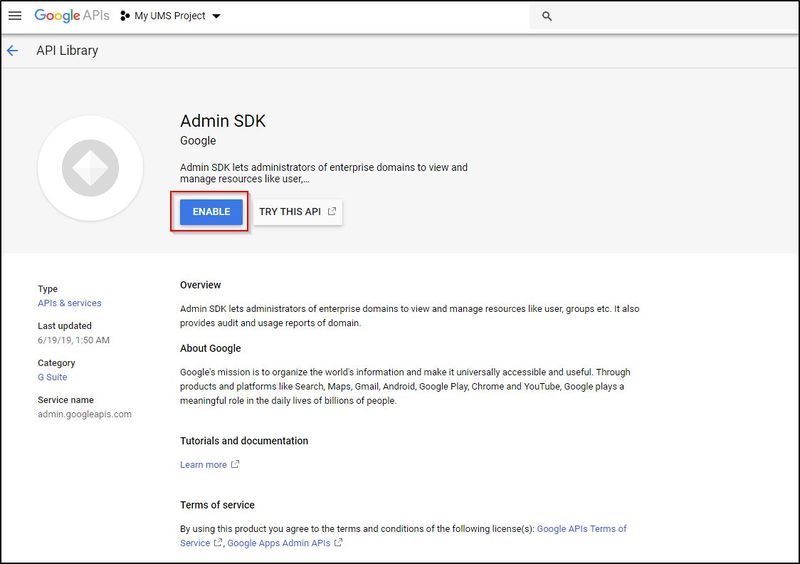Viewport: 800px width, 564px height.
Task: Expand the My UMS Project dropdown arrow
Action: pos(217,17)
